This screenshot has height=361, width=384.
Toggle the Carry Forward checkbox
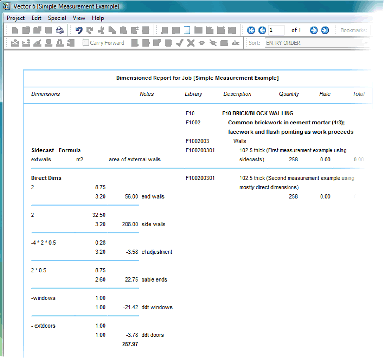[86, 43]
